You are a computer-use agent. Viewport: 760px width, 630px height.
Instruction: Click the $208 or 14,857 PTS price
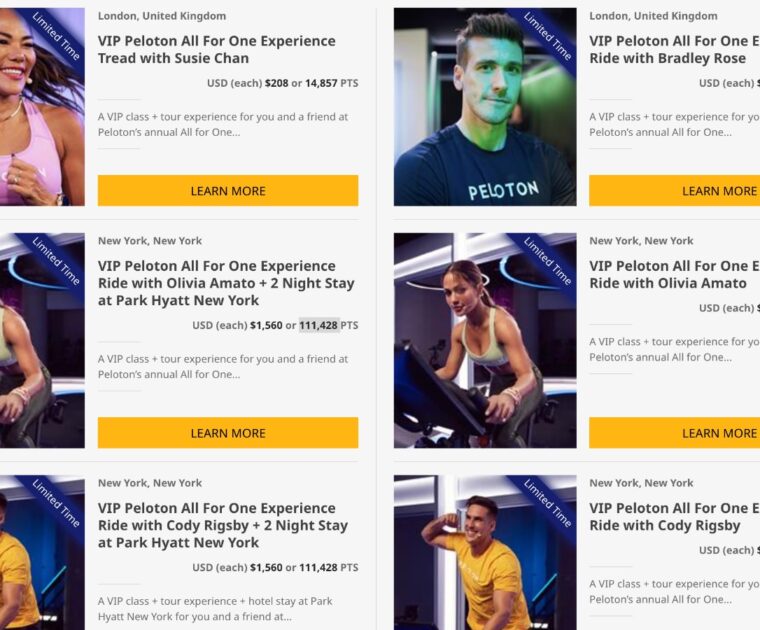pyautogui.click(x=312, y=83)
